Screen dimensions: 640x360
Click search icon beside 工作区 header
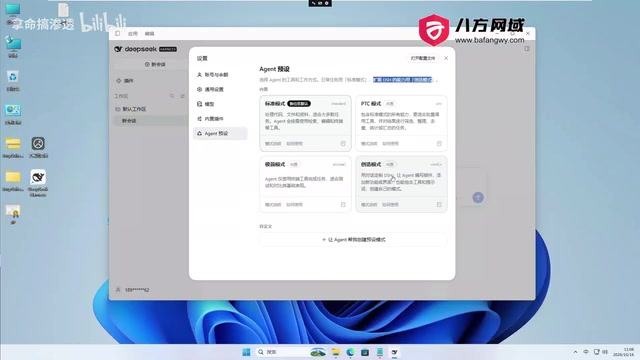[x=172, y=96]
